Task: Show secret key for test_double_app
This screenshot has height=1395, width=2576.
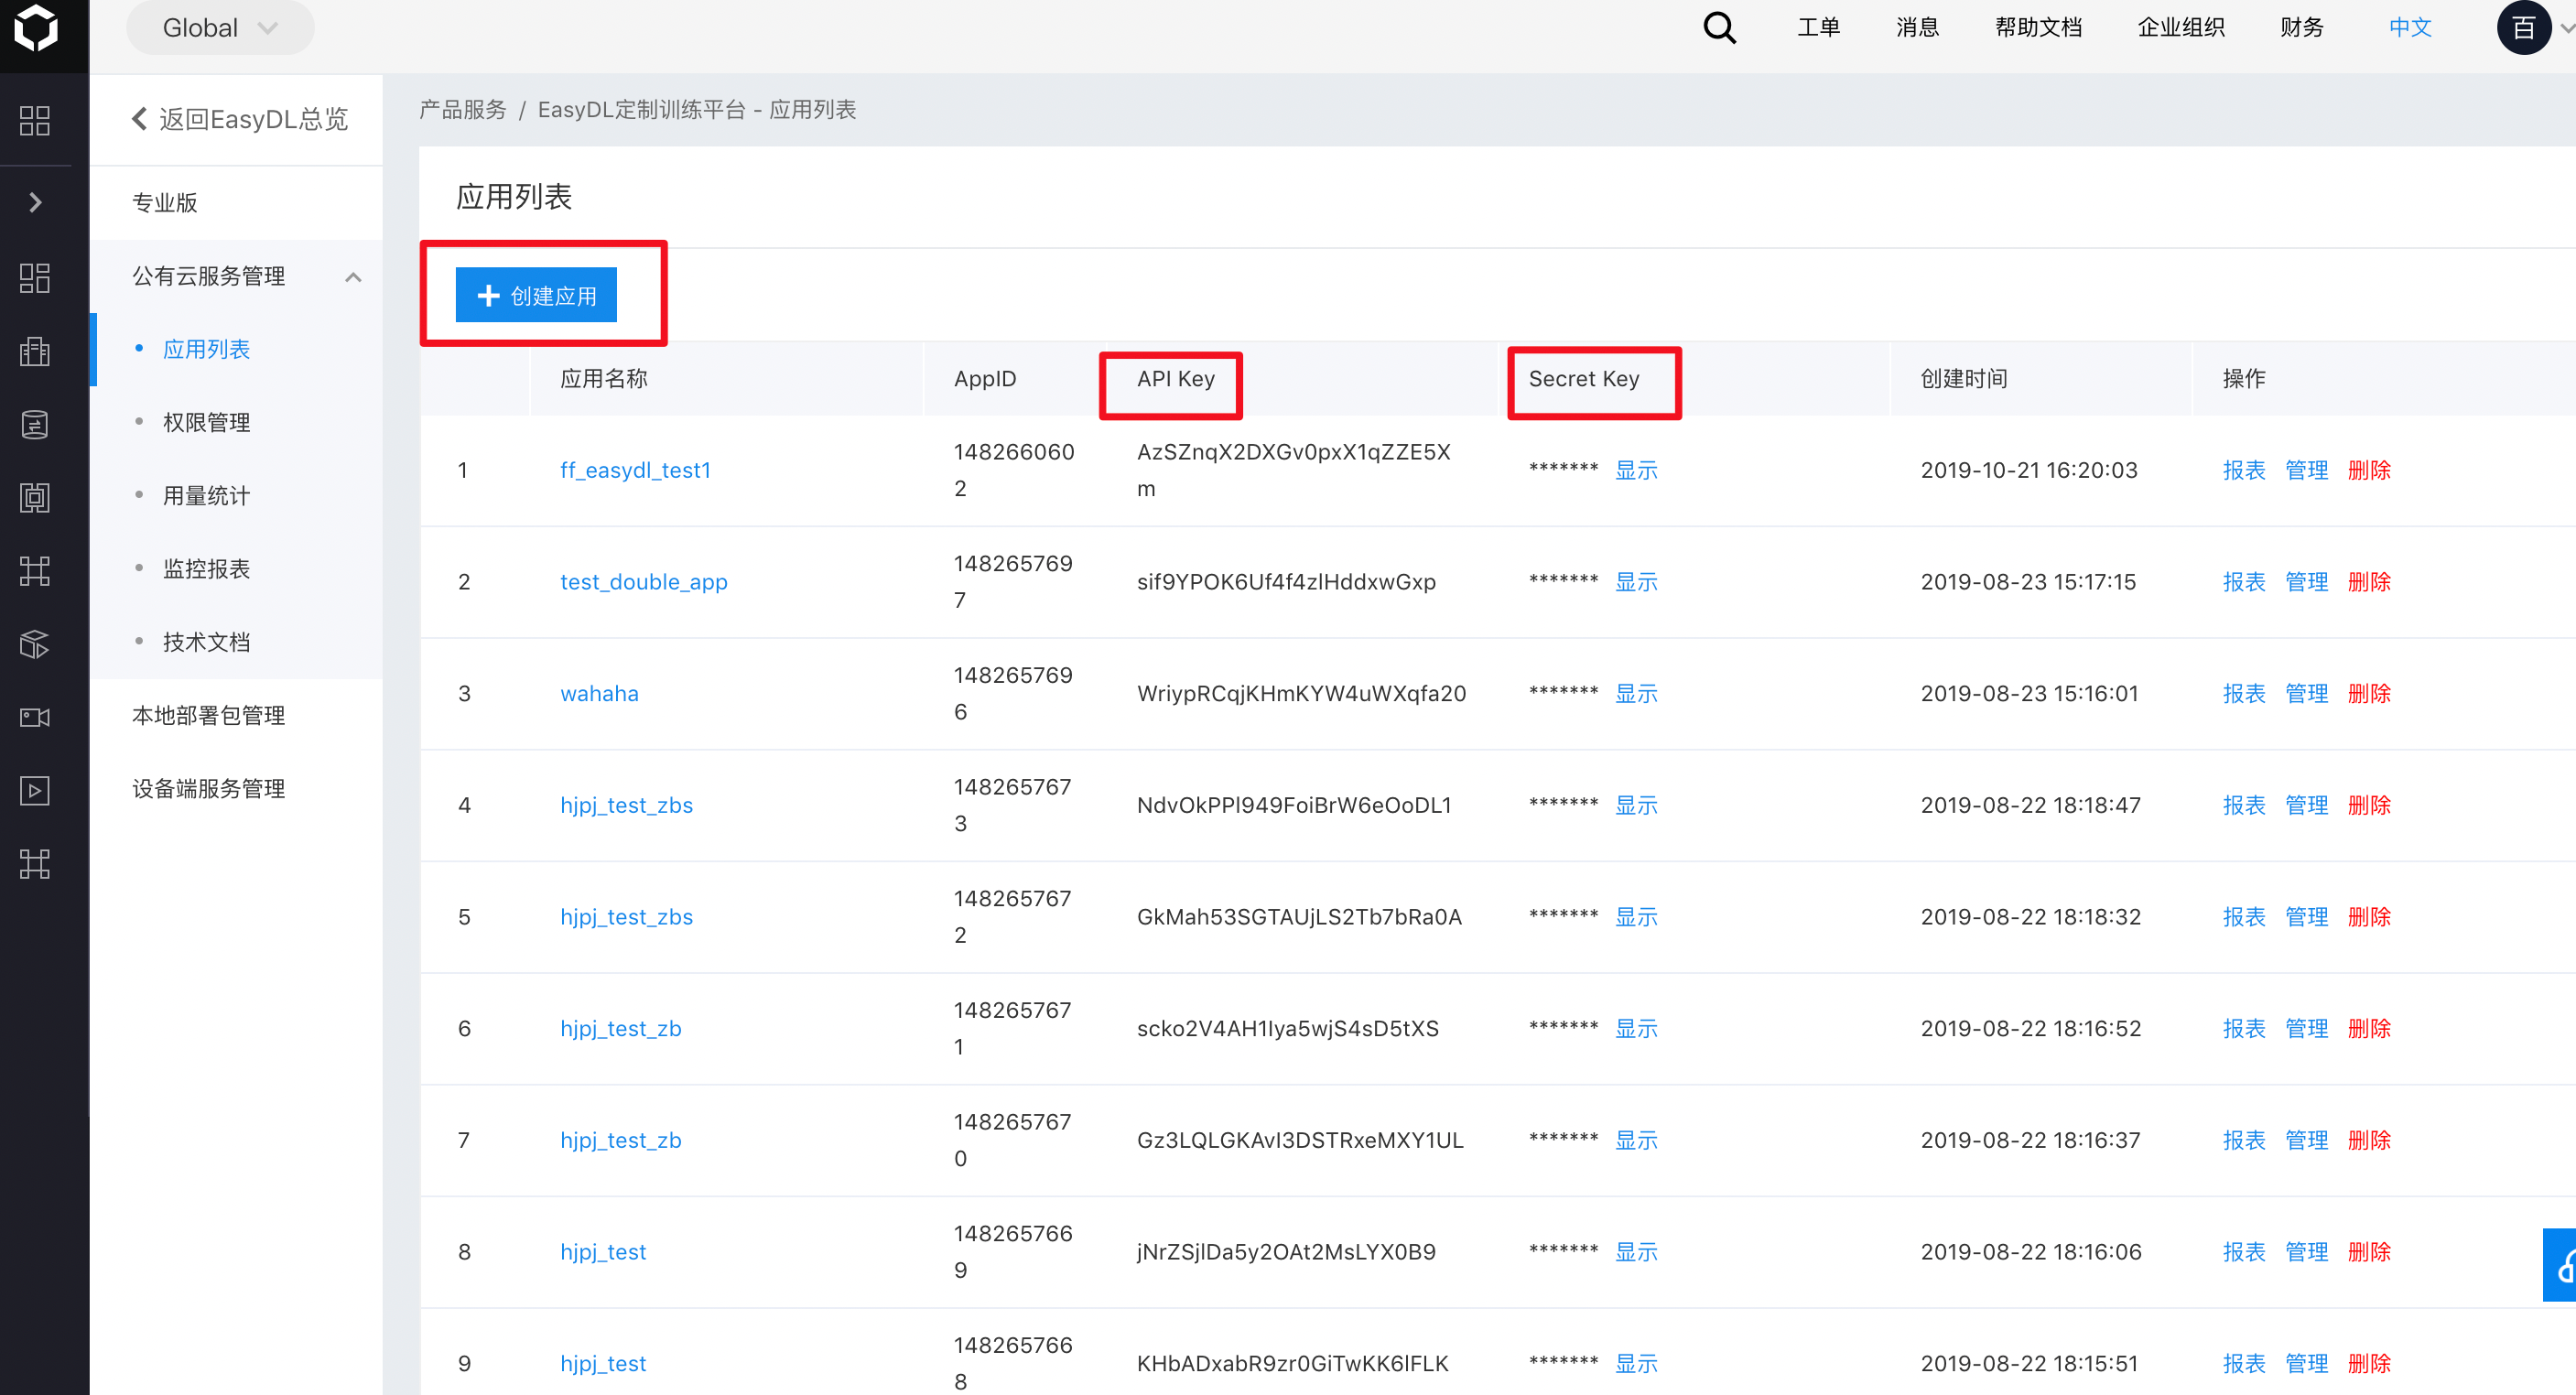Action: point(1636,582)
